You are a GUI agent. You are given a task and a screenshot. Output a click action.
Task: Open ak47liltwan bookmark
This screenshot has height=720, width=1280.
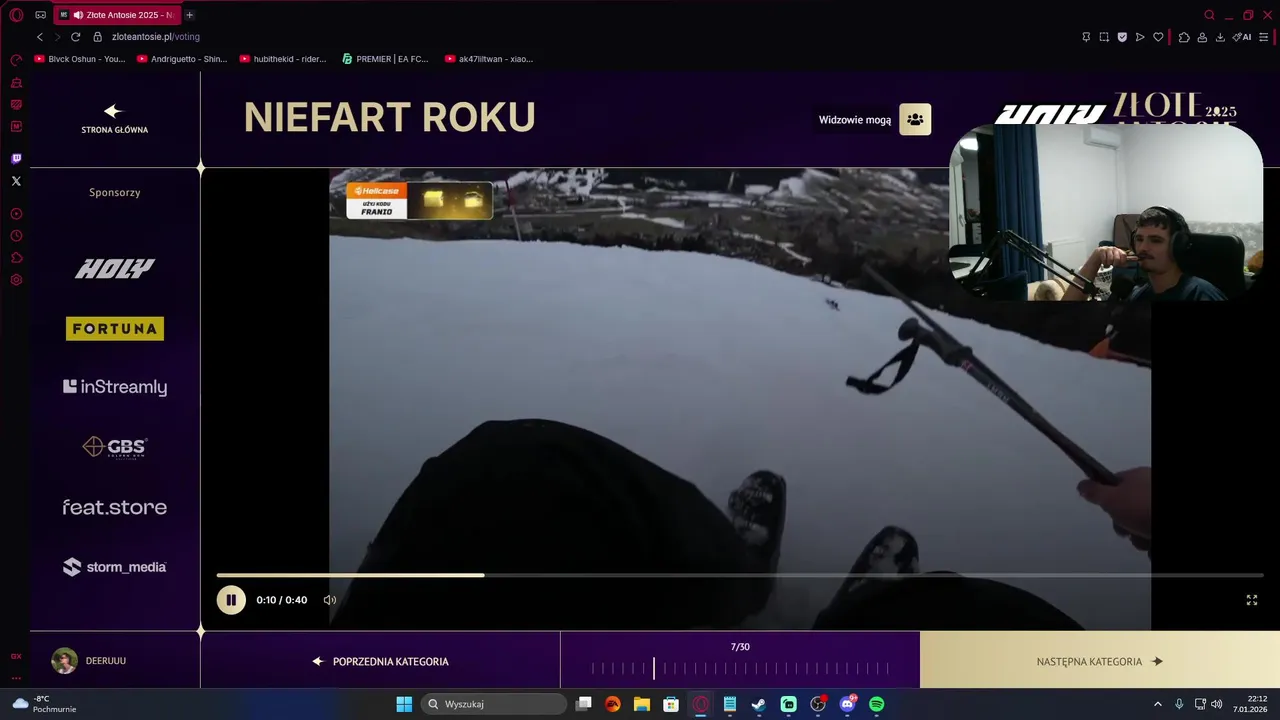(x=489, y=59)
